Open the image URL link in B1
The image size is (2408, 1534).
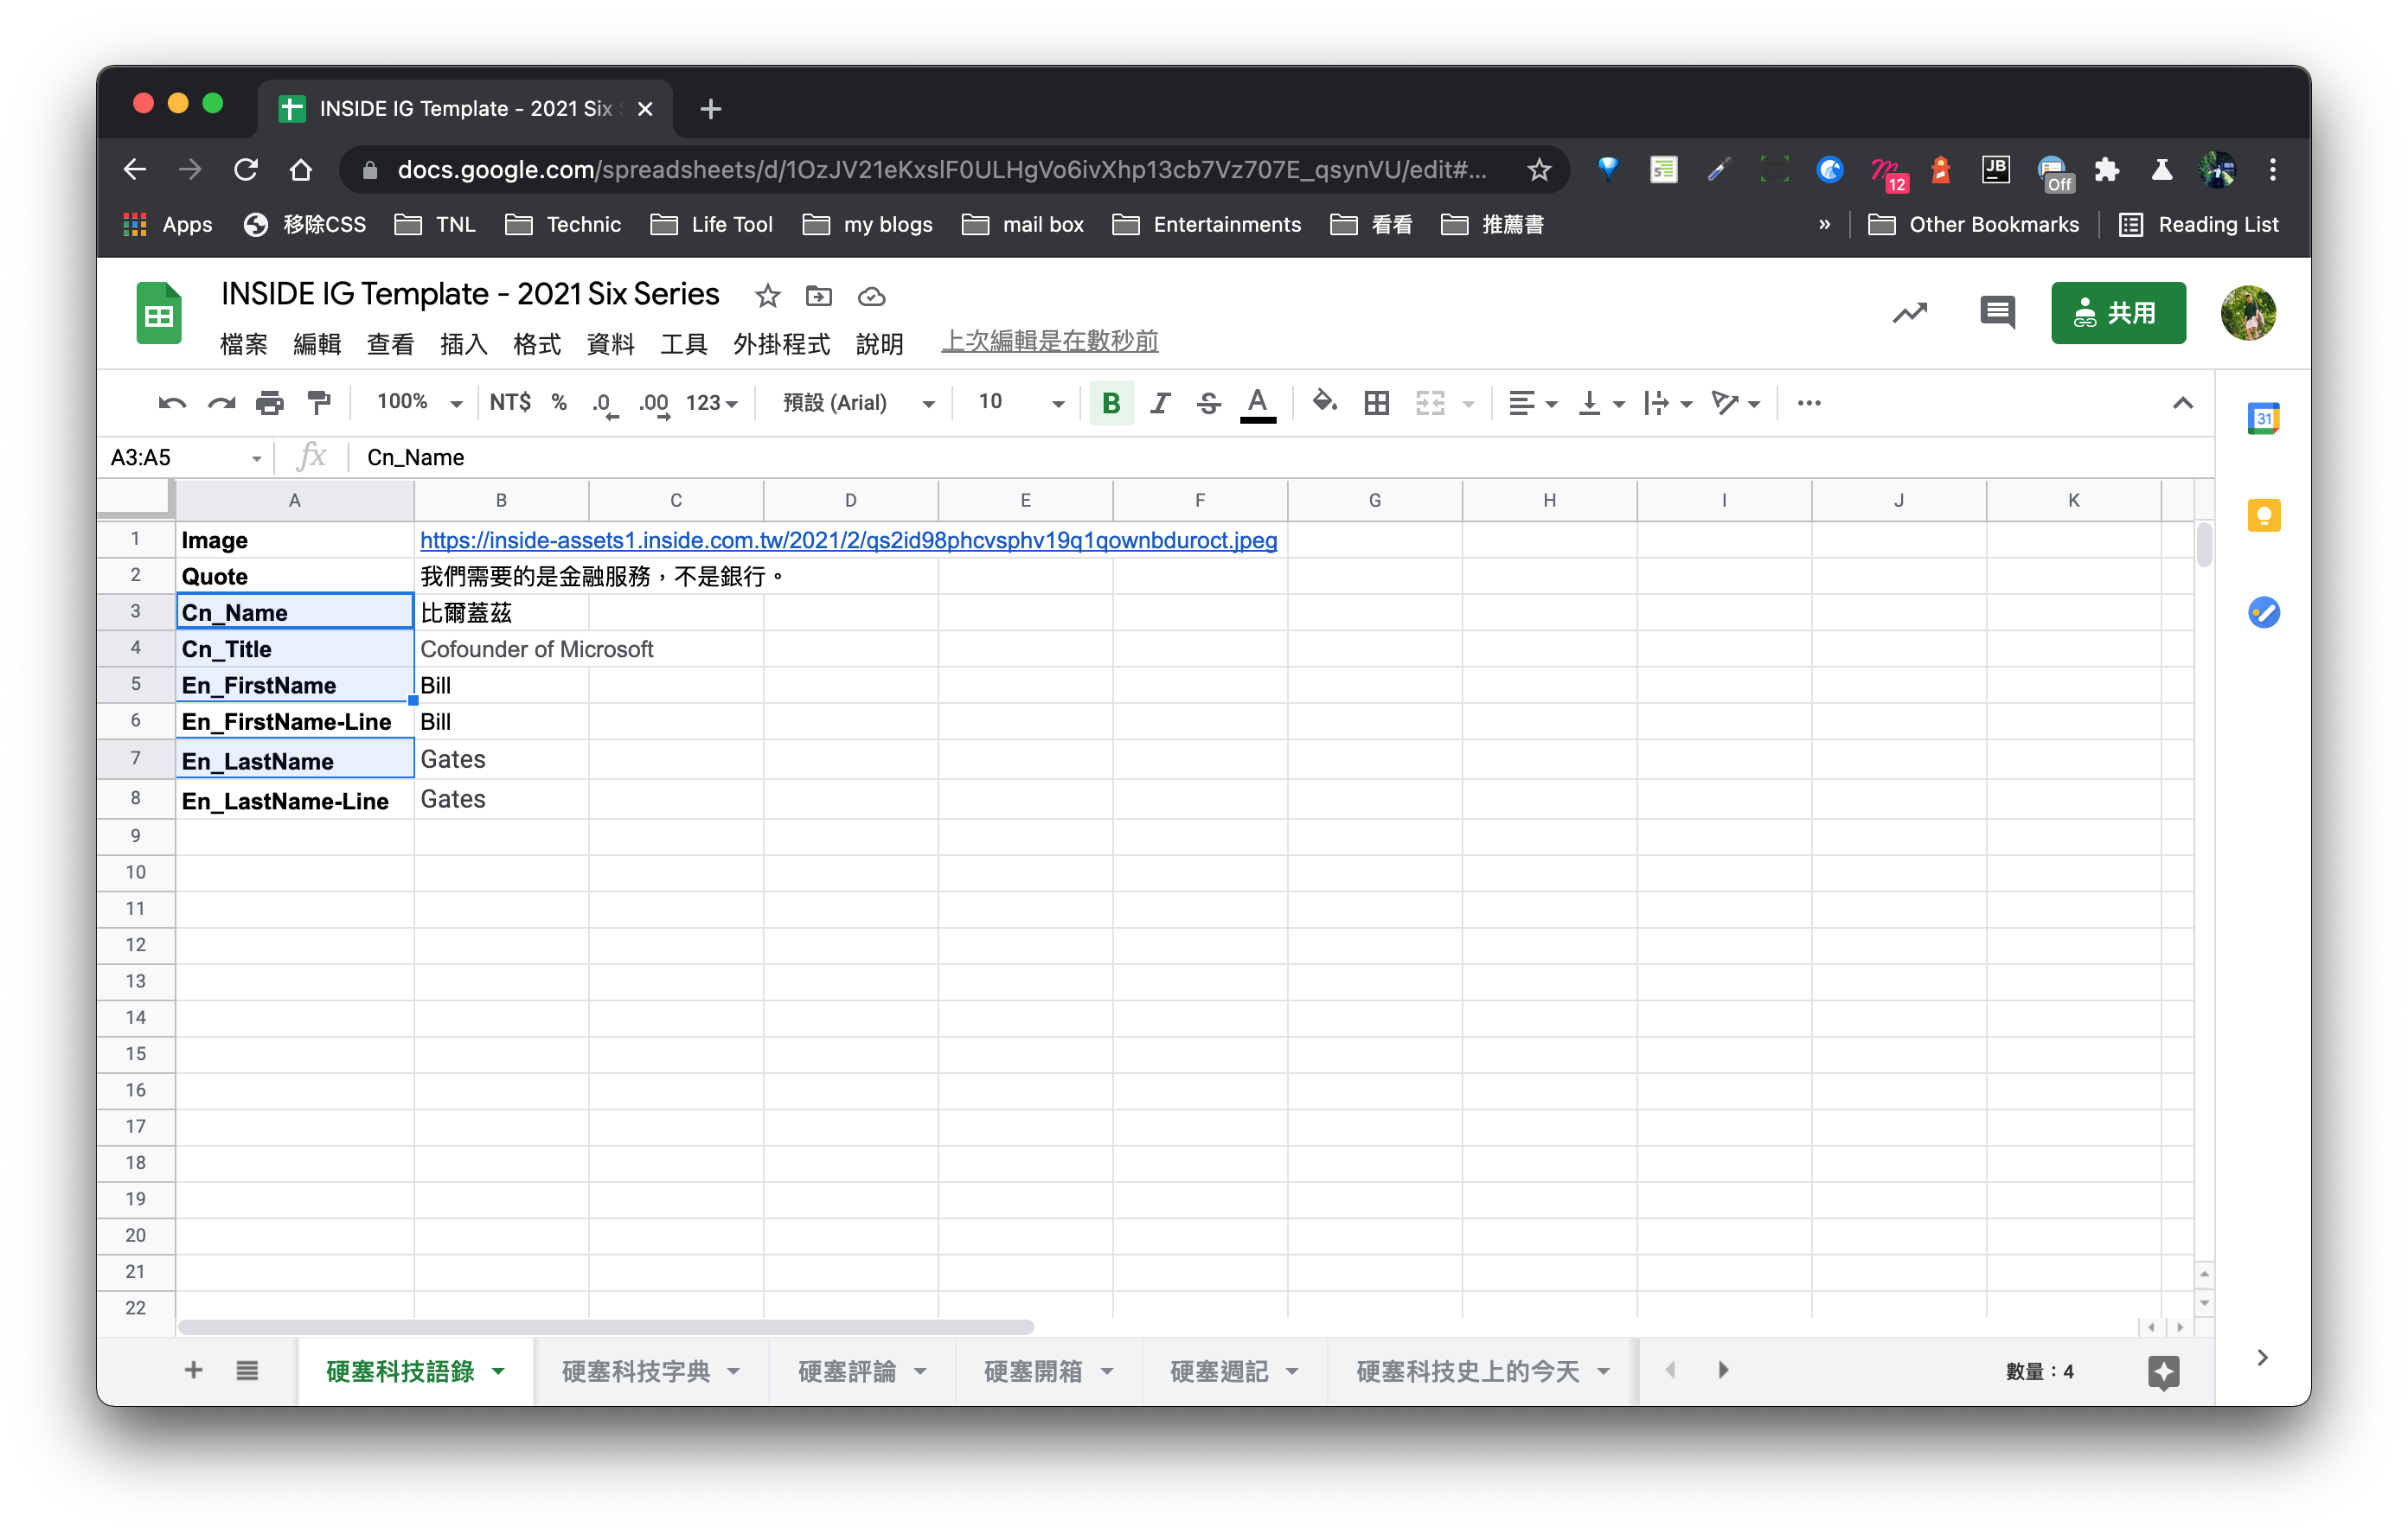[848, 540]
